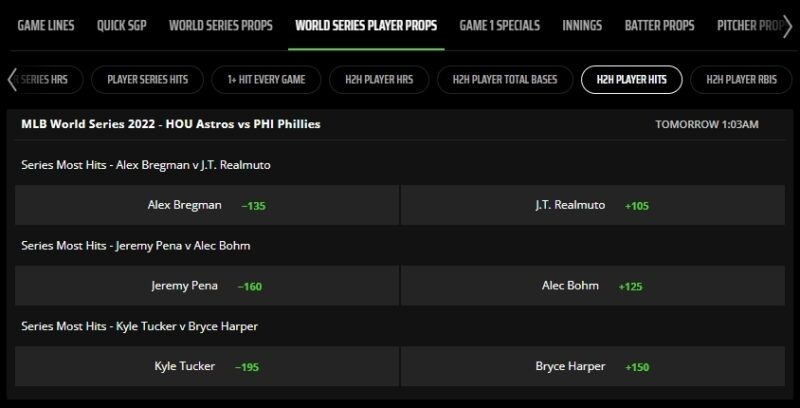Choose 1+ Hit Every Game filter
Screen dimensions: 800x408
tap(266, 80)
